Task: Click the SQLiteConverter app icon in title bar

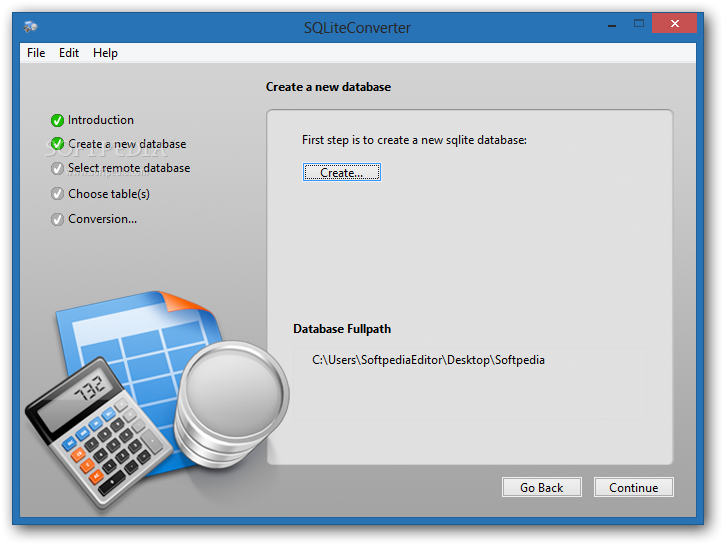Action: (30, 27)
